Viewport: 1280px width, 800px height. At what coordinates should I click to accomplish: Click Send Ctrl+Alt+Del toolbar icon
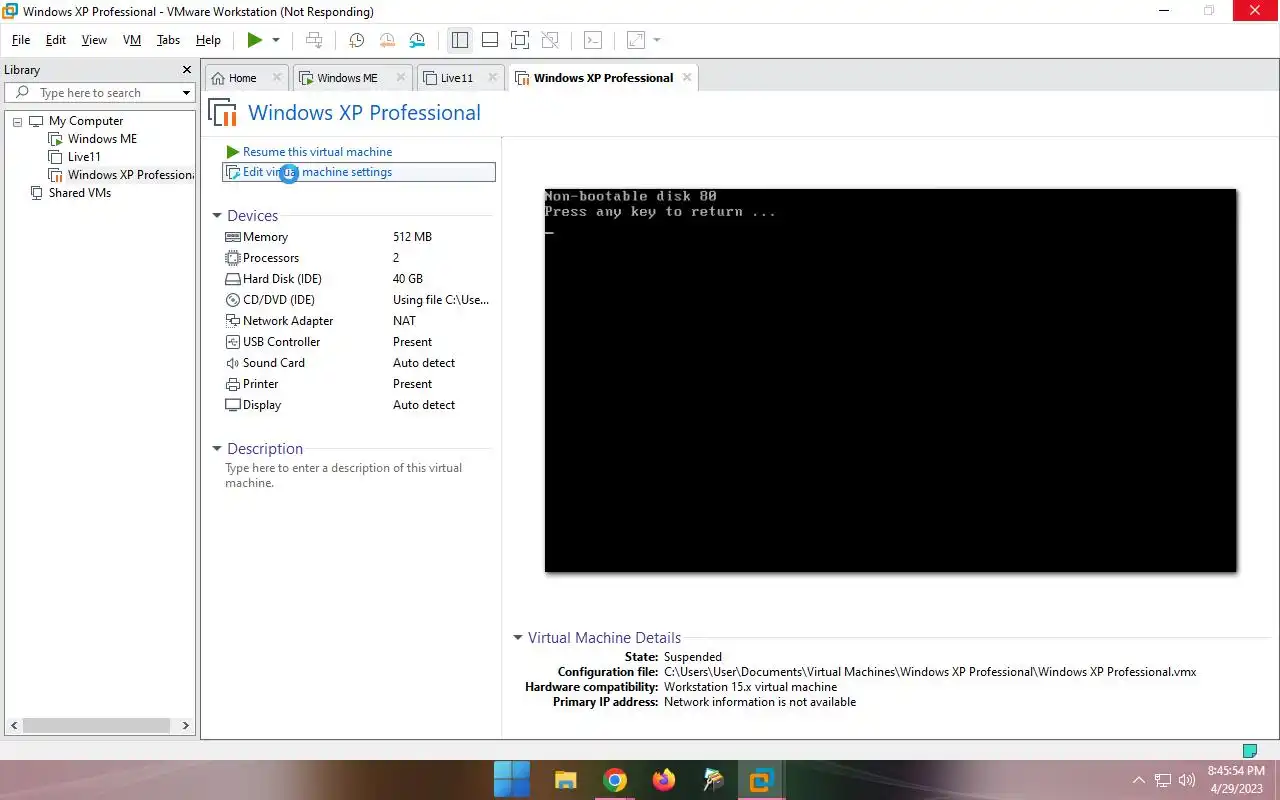pos(314,40)
